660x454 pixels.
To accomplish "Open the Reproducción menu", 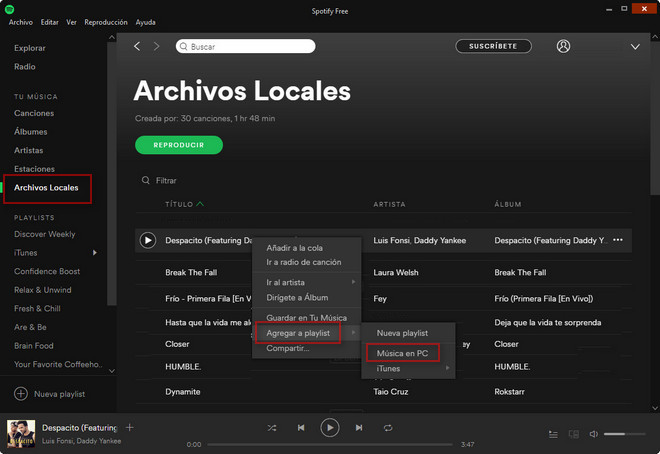I will 106,22.
